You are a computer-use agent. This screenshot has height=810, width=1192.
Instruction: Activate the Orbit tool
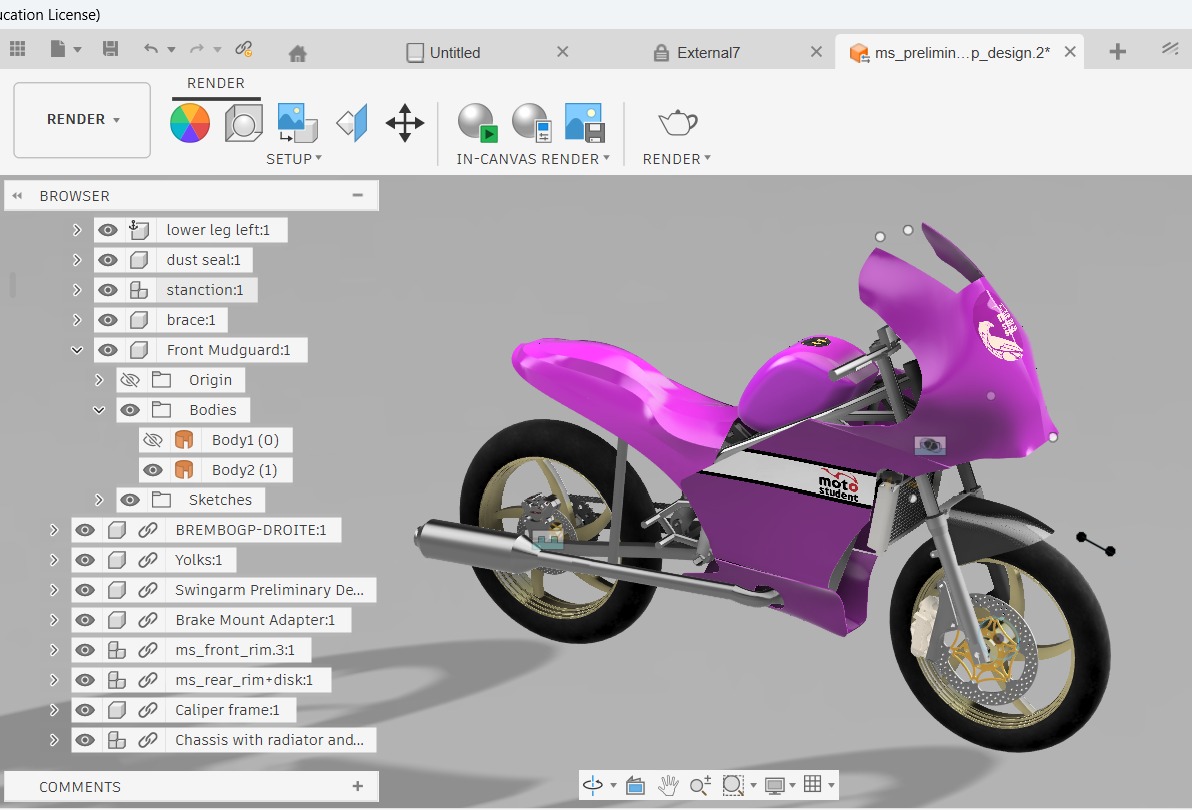592,786
